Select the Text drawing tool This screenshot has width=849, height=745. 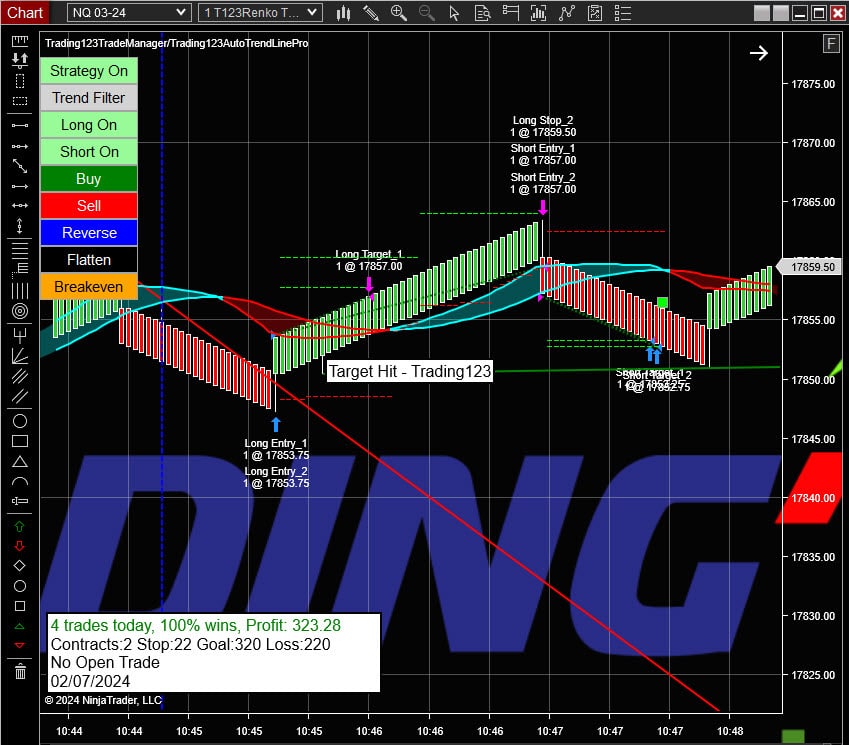[20, 501]
